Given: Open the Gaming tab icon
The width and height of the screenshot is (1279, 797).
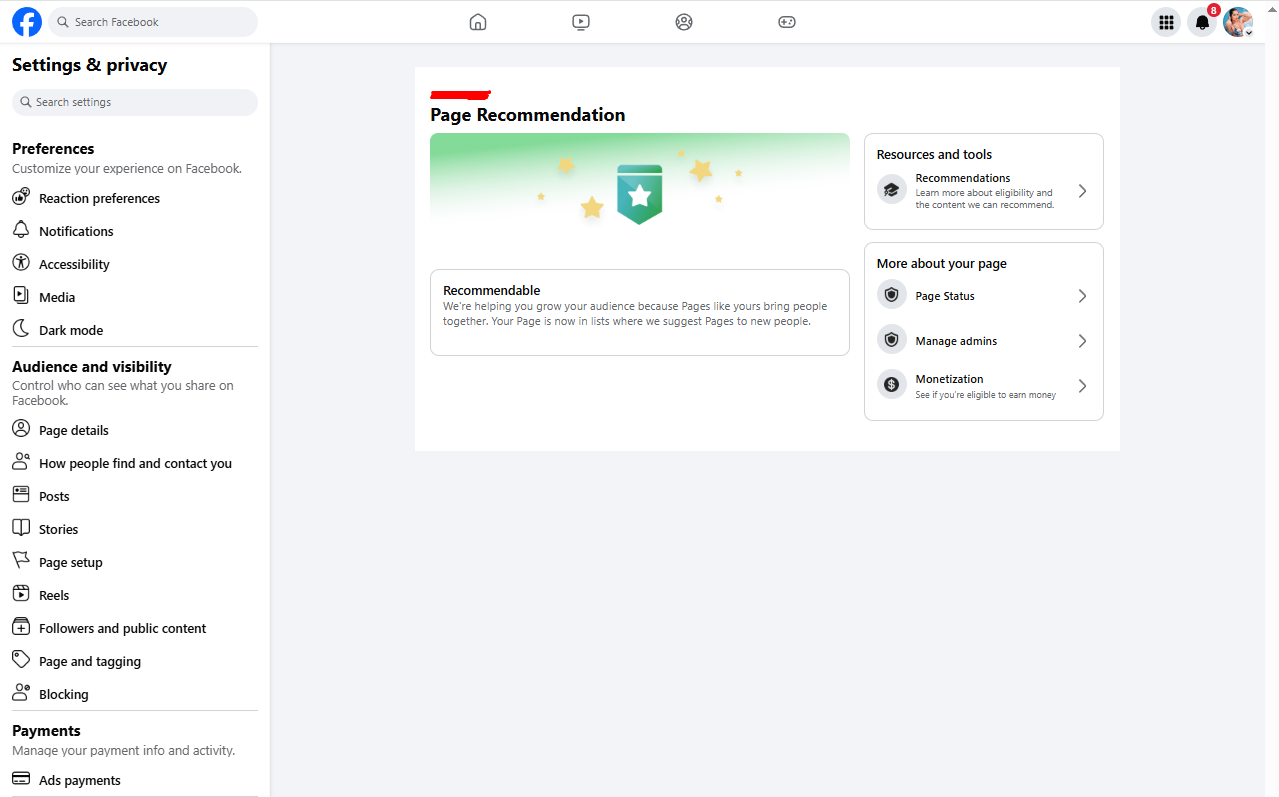Looking at the screenshot, I should [787, 22].
